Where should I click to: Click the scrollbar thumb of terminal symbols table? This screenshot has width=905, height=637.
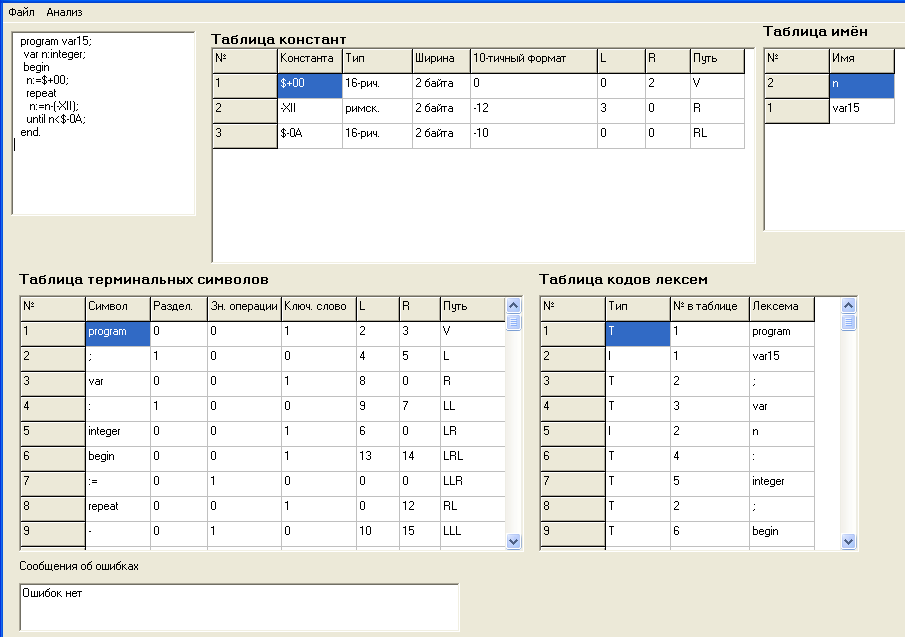tap(514, 322)
